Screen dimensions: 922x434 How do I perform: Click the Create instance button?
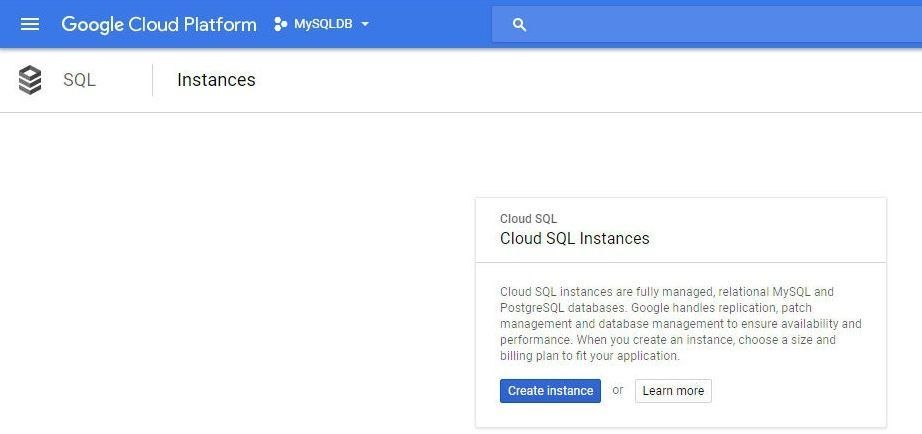[550, 391]
